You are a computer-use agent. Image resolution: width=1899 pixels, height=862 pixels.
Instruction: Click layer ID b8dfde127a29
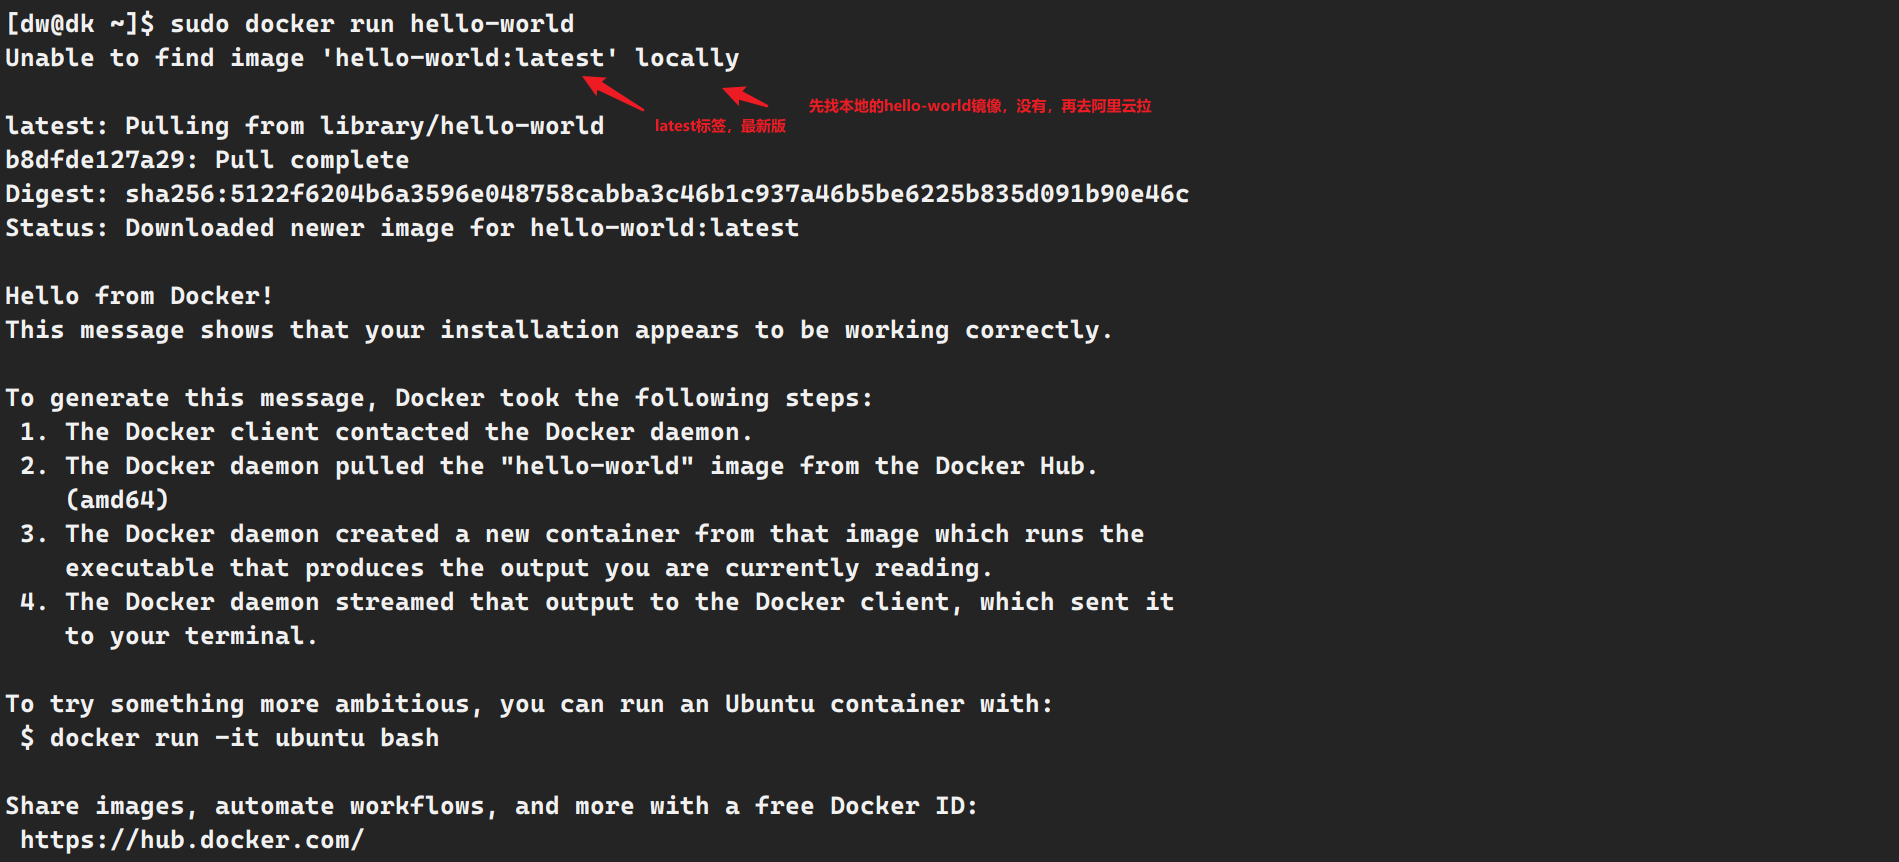95,160
